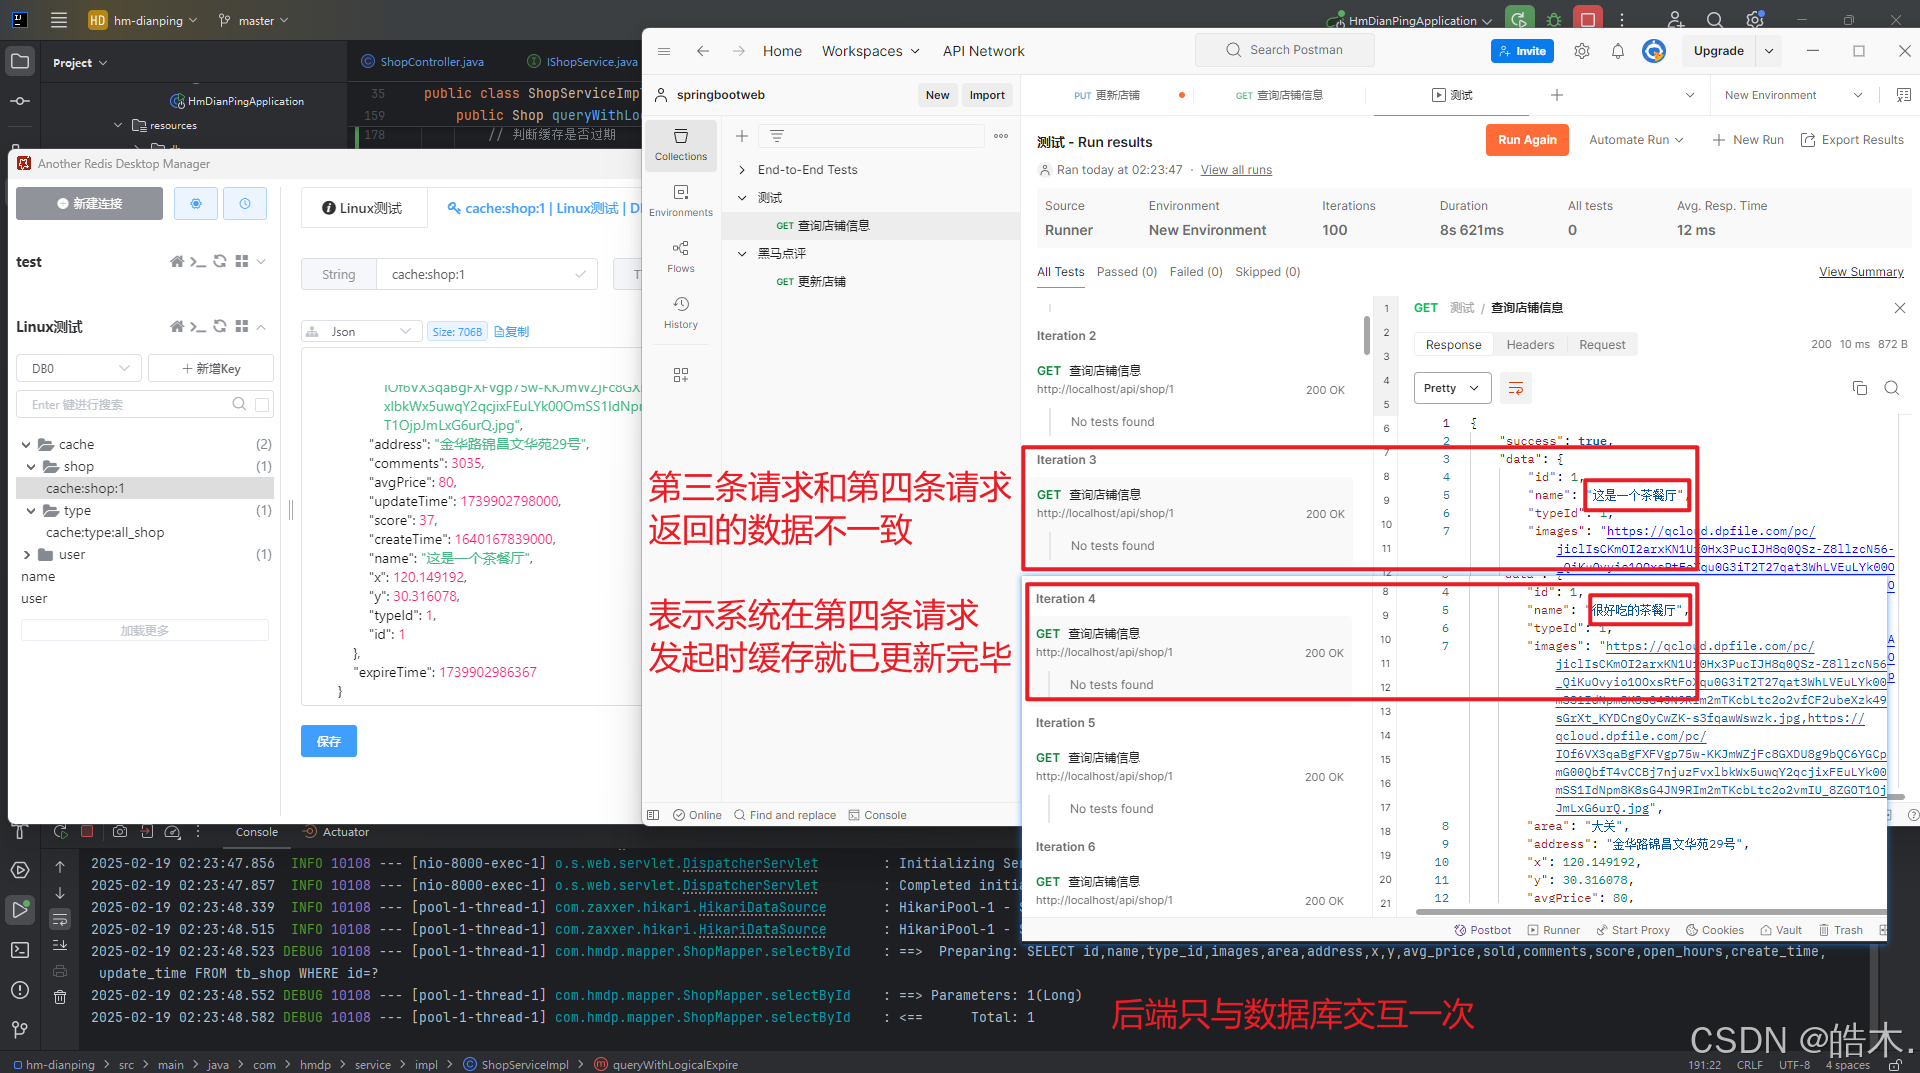
Task: Click 新增Key button
Action: point(211,369)
